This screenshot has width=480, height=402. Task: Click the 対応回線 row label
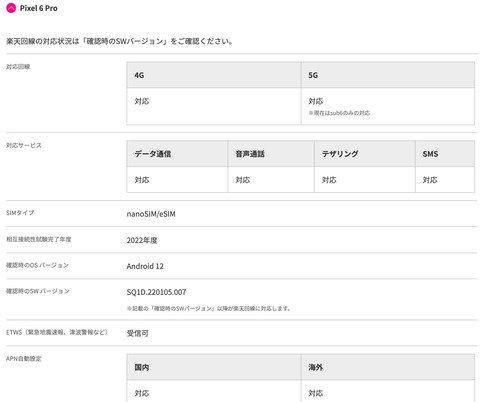click(x=18, y=67)
